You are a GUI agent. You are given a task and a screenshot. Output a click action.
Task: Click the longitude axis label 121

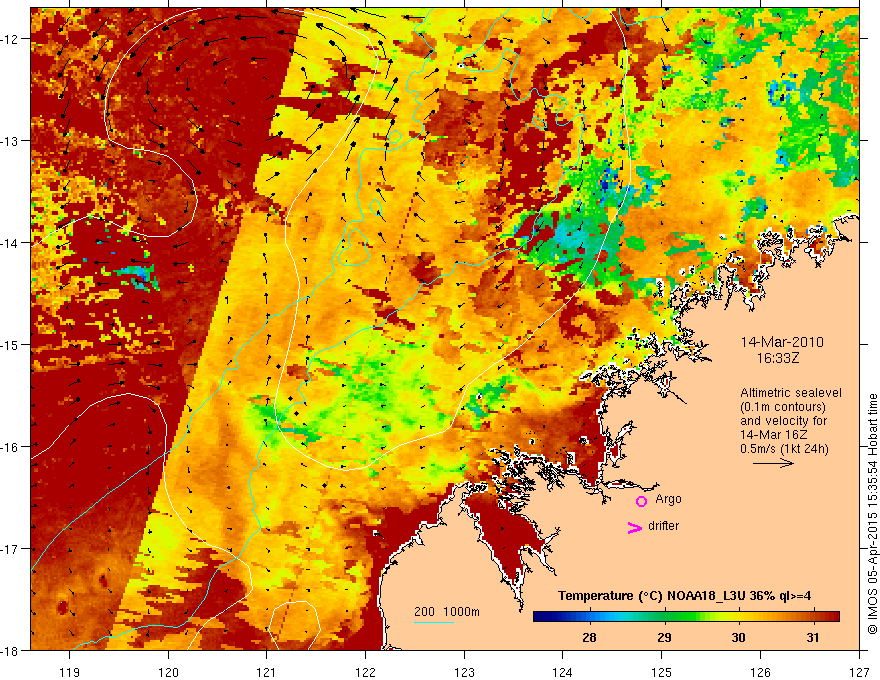click(x=267, y=672)
